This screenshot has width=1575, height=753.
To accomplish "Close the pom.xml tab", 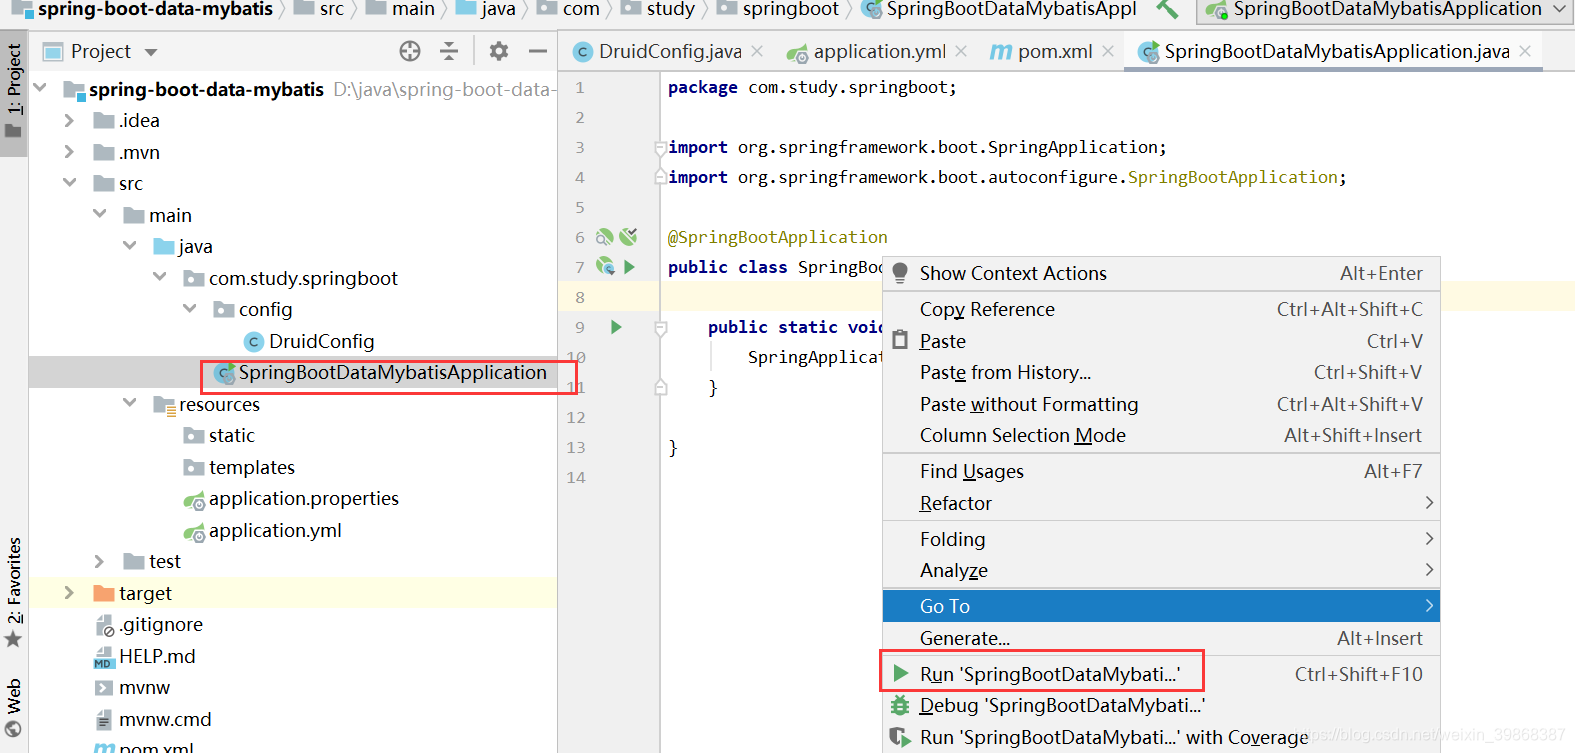I will pyautogui.click(x=1108, y=51).
